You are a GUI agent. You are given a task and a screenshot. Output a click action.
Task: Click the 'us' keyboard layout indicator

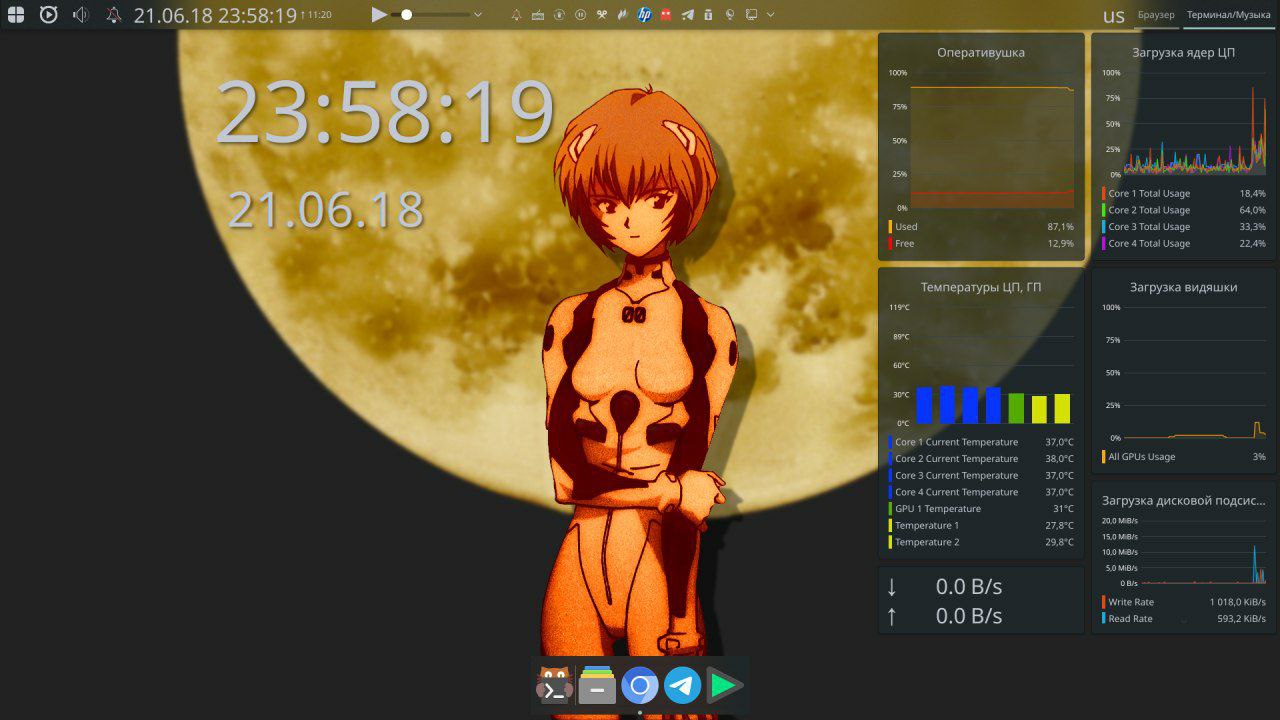pyautogui.click(x=1113, y=15)
